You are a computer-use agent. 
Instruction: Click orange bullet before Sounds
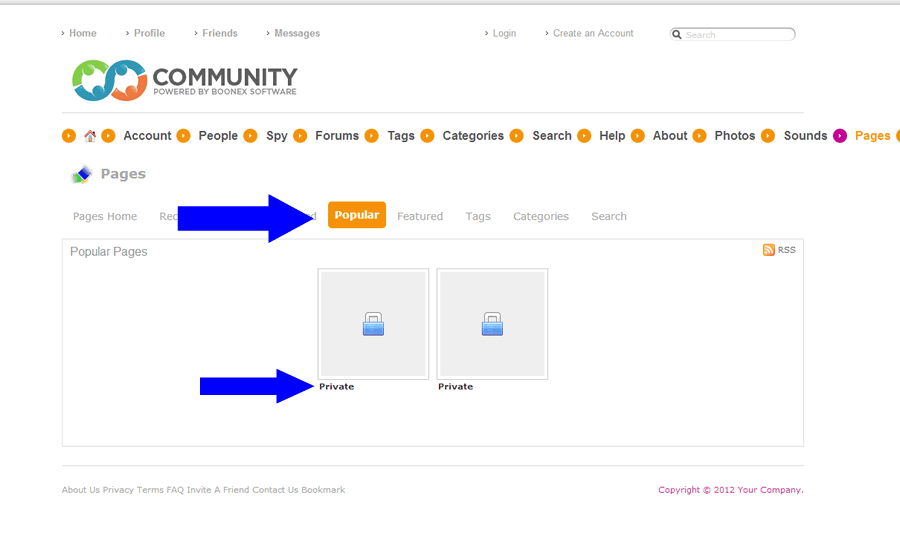point(768,136)
